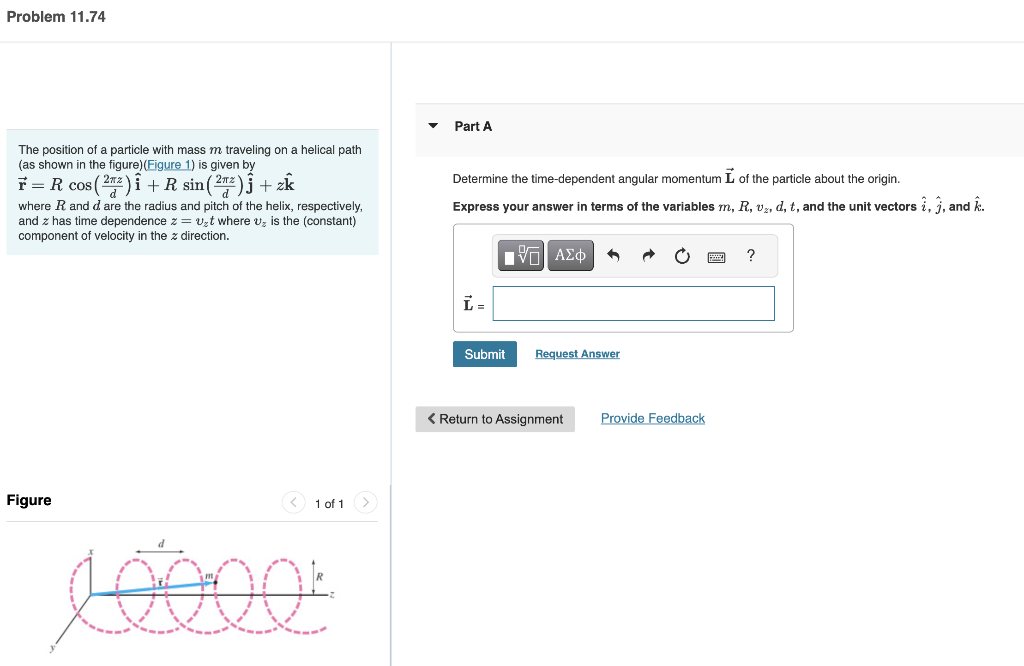Click the next figure chevron arrow
This screenshot has width=1024, height=666.
(x=366, y=503)
